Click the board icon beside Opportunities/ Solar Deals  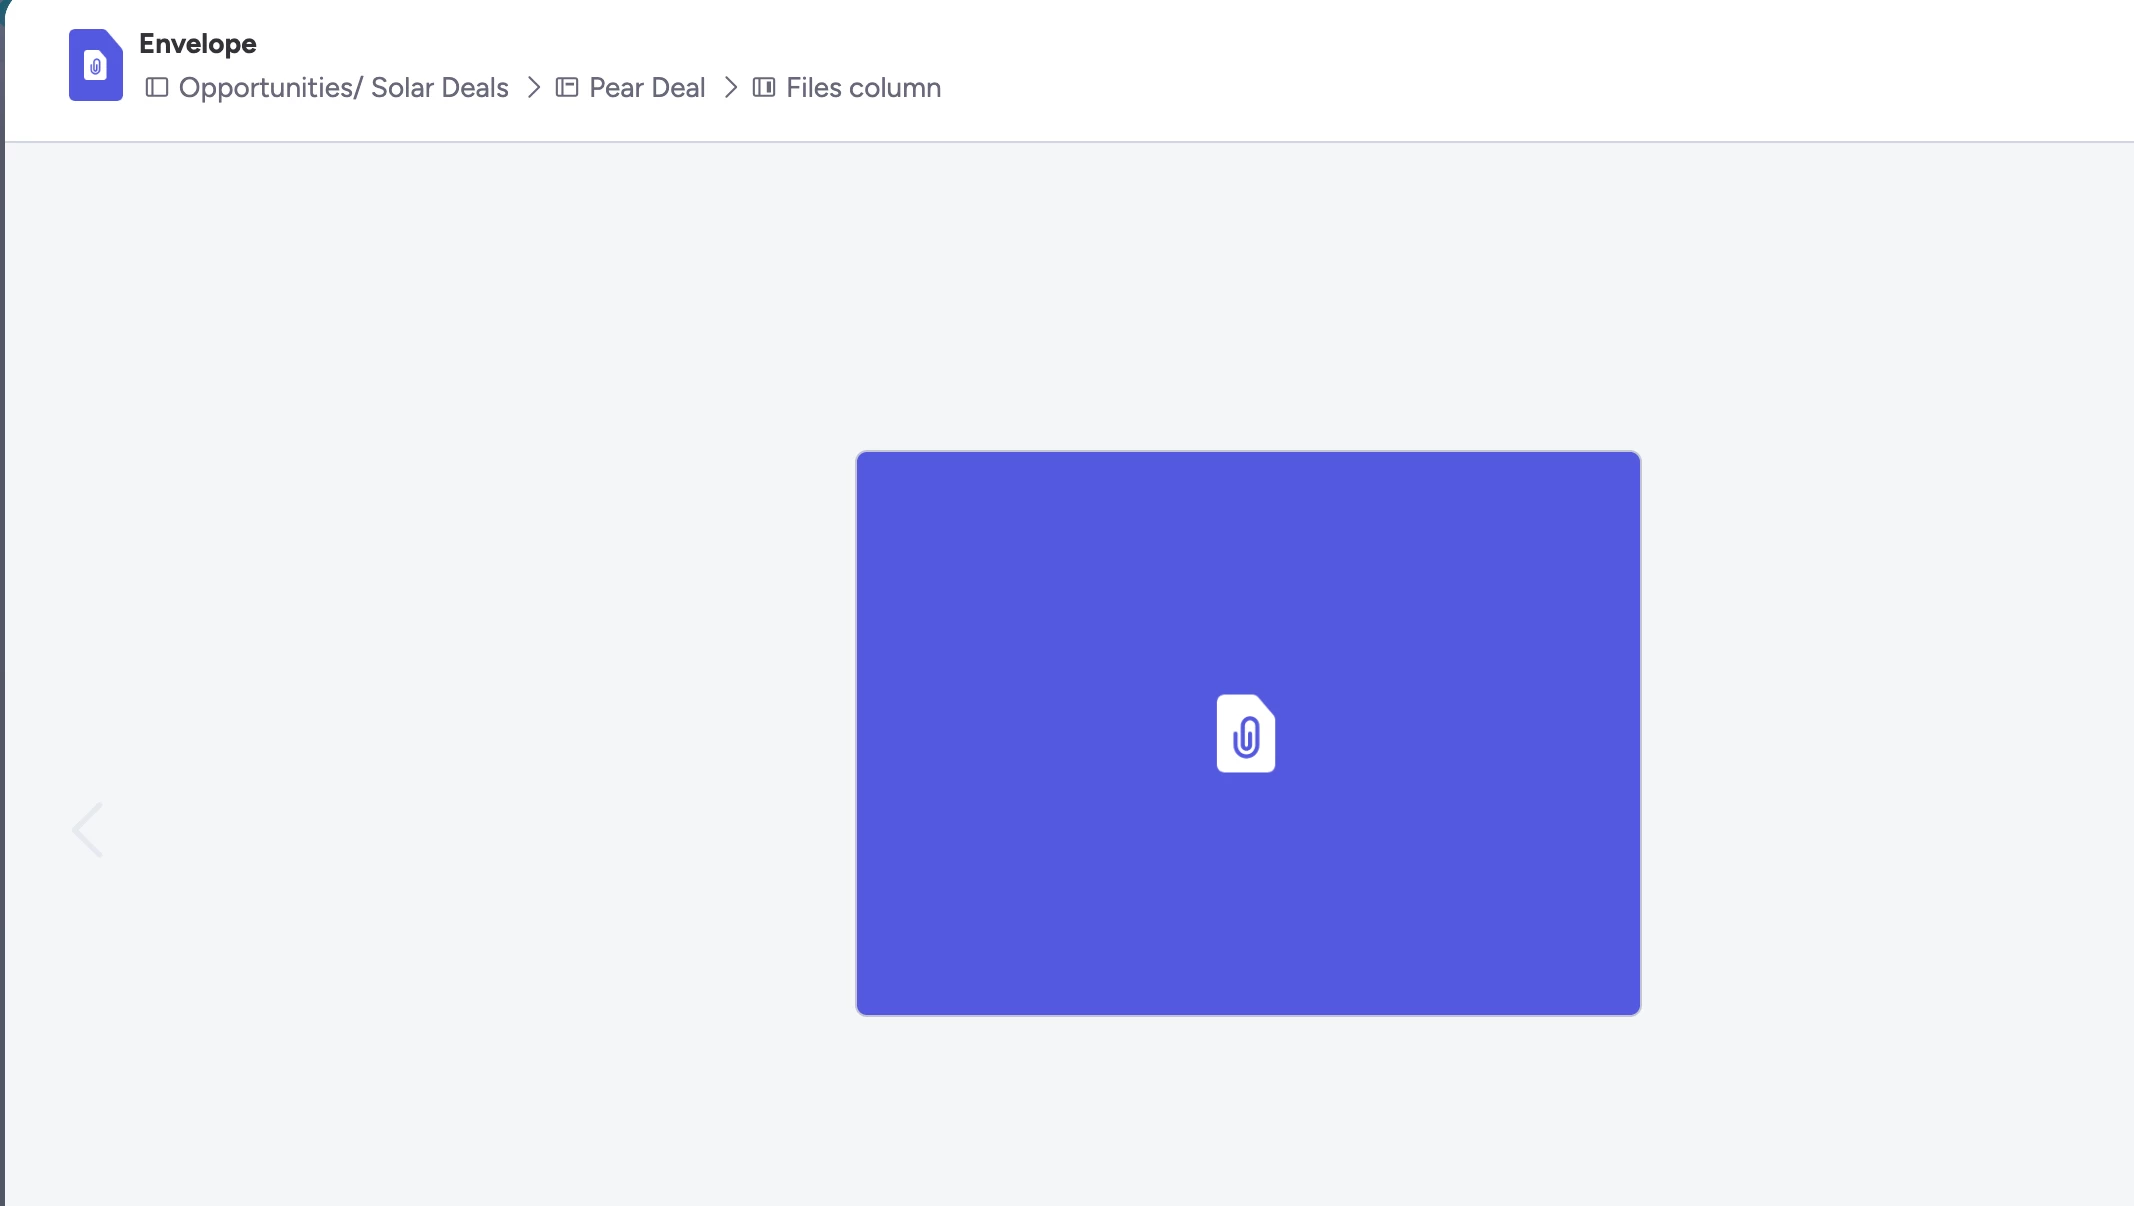pos(157,88)
